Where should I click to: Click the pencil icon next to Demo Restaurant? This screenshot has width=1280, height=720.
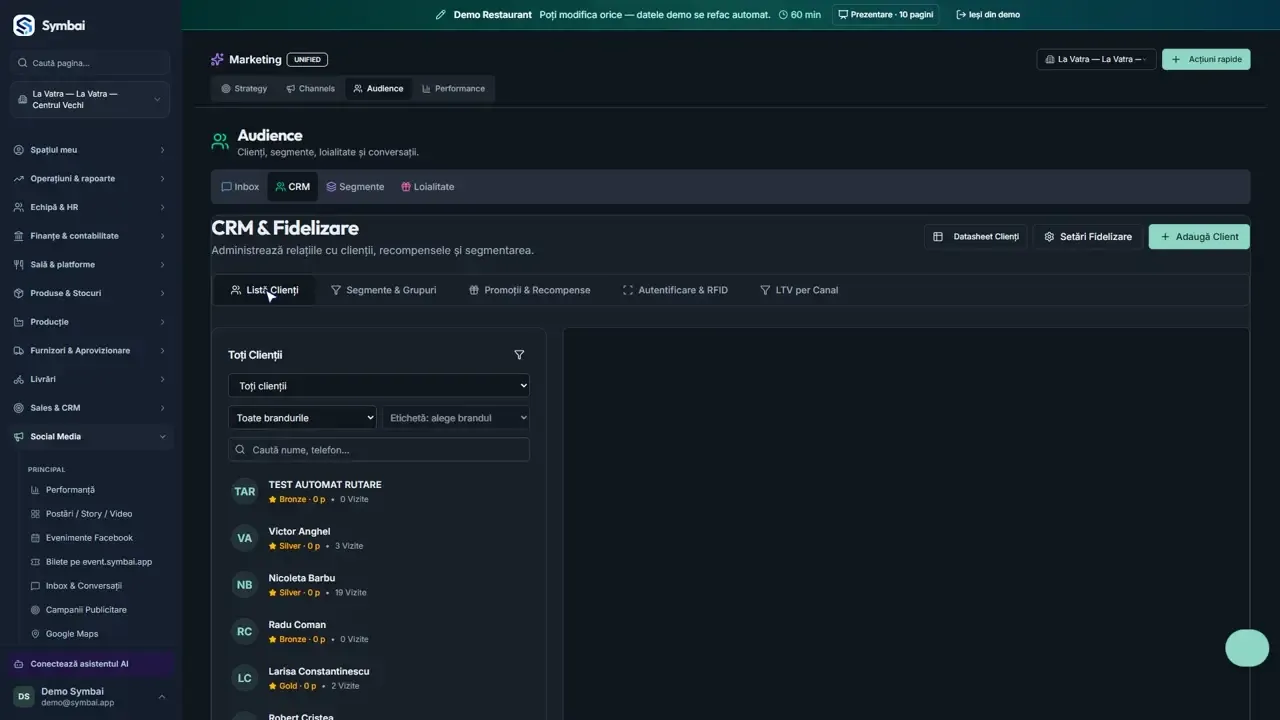(x=441, y=15)
